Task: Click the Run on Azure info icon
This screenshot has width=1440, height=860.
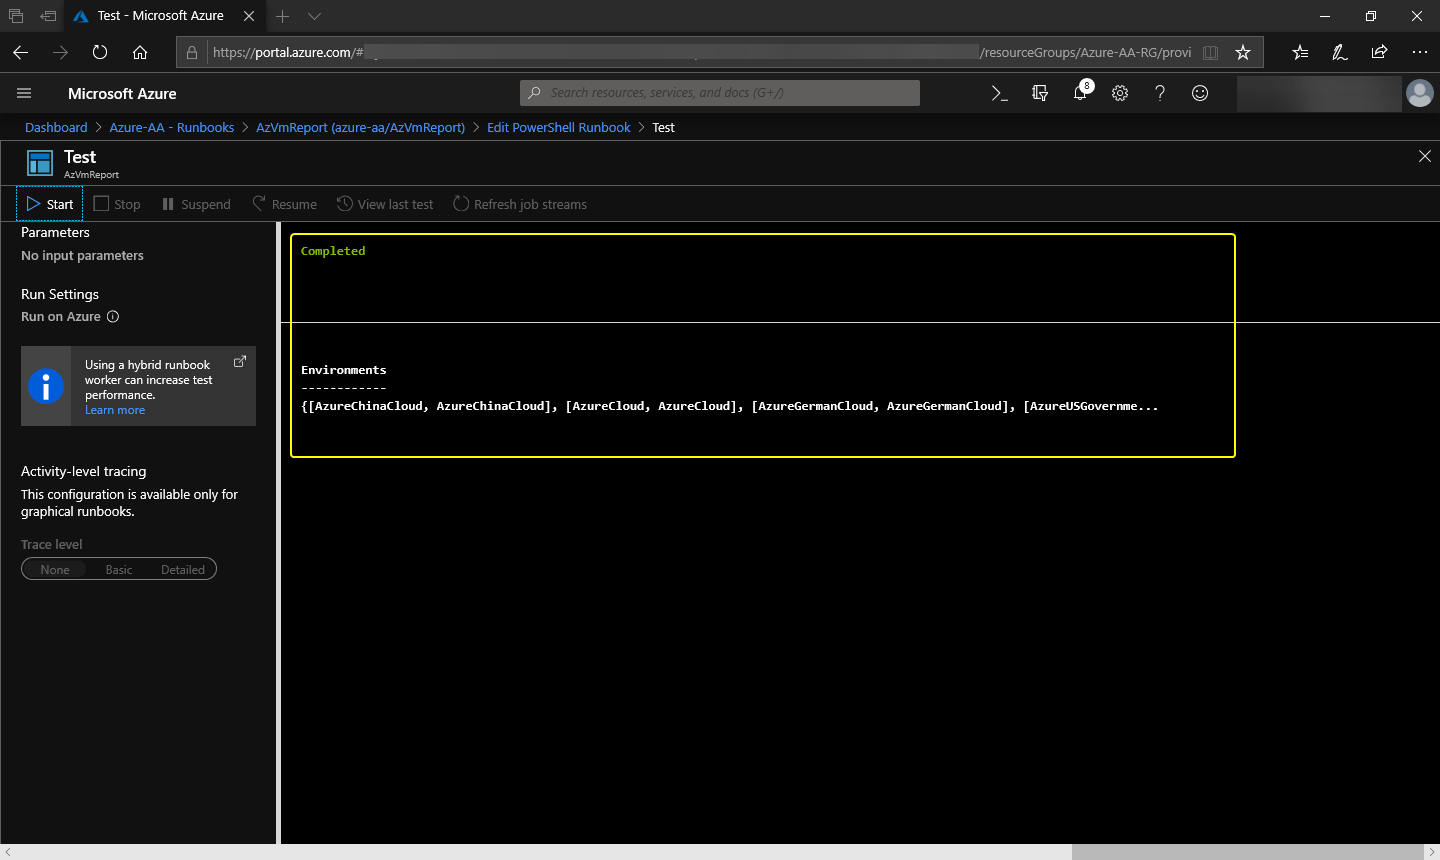Action: (x=113, y=317)
